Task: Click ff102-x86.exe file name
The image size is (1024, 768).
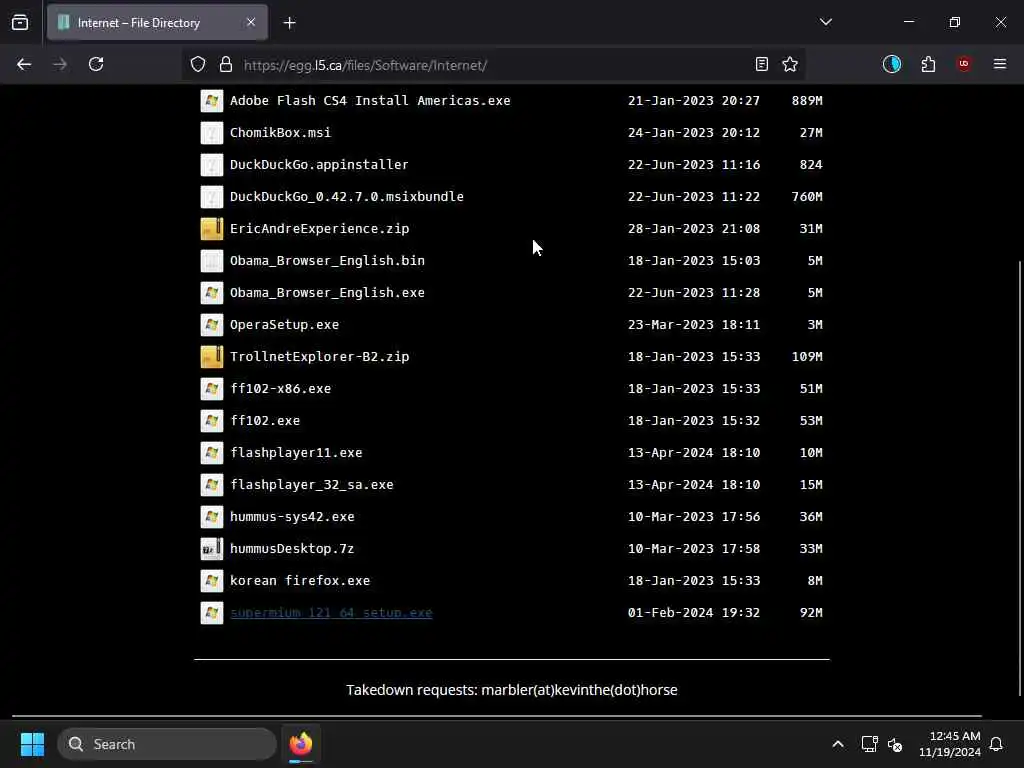Action: pos(280,389)
